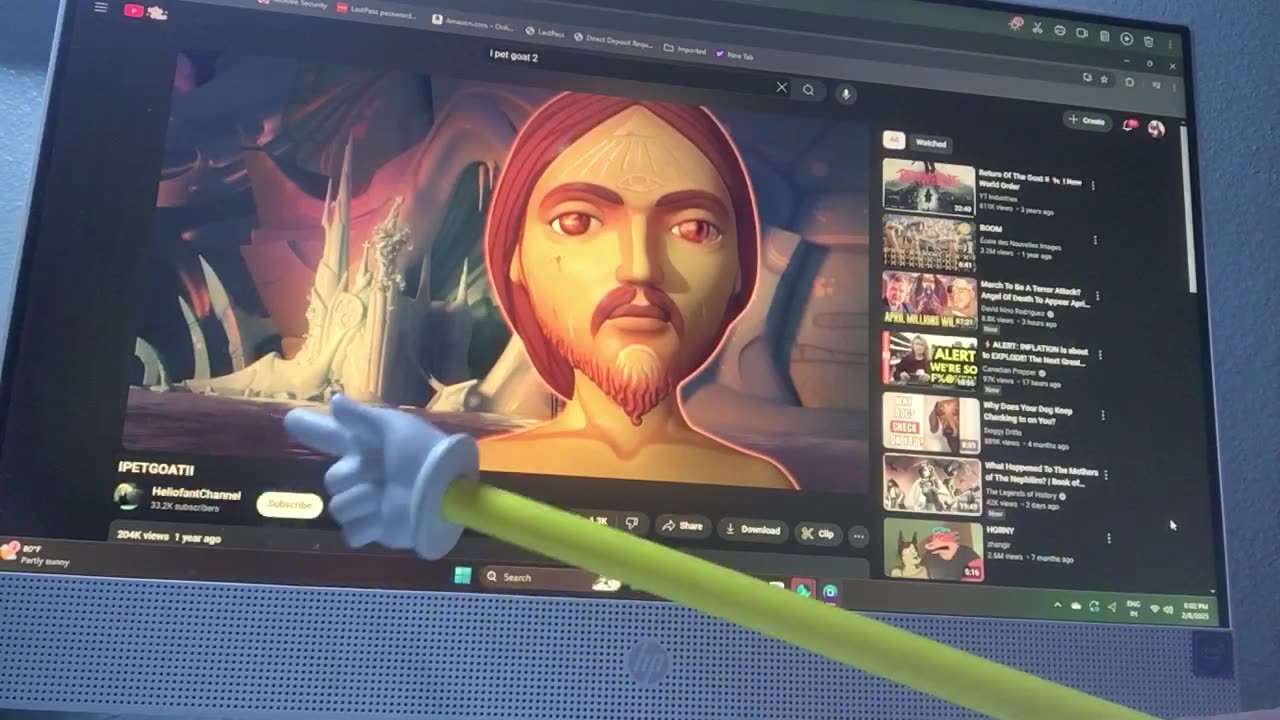Download the video
This screenshot has height=720, width=1280.
pyautogui.click(x=753, y=529)
